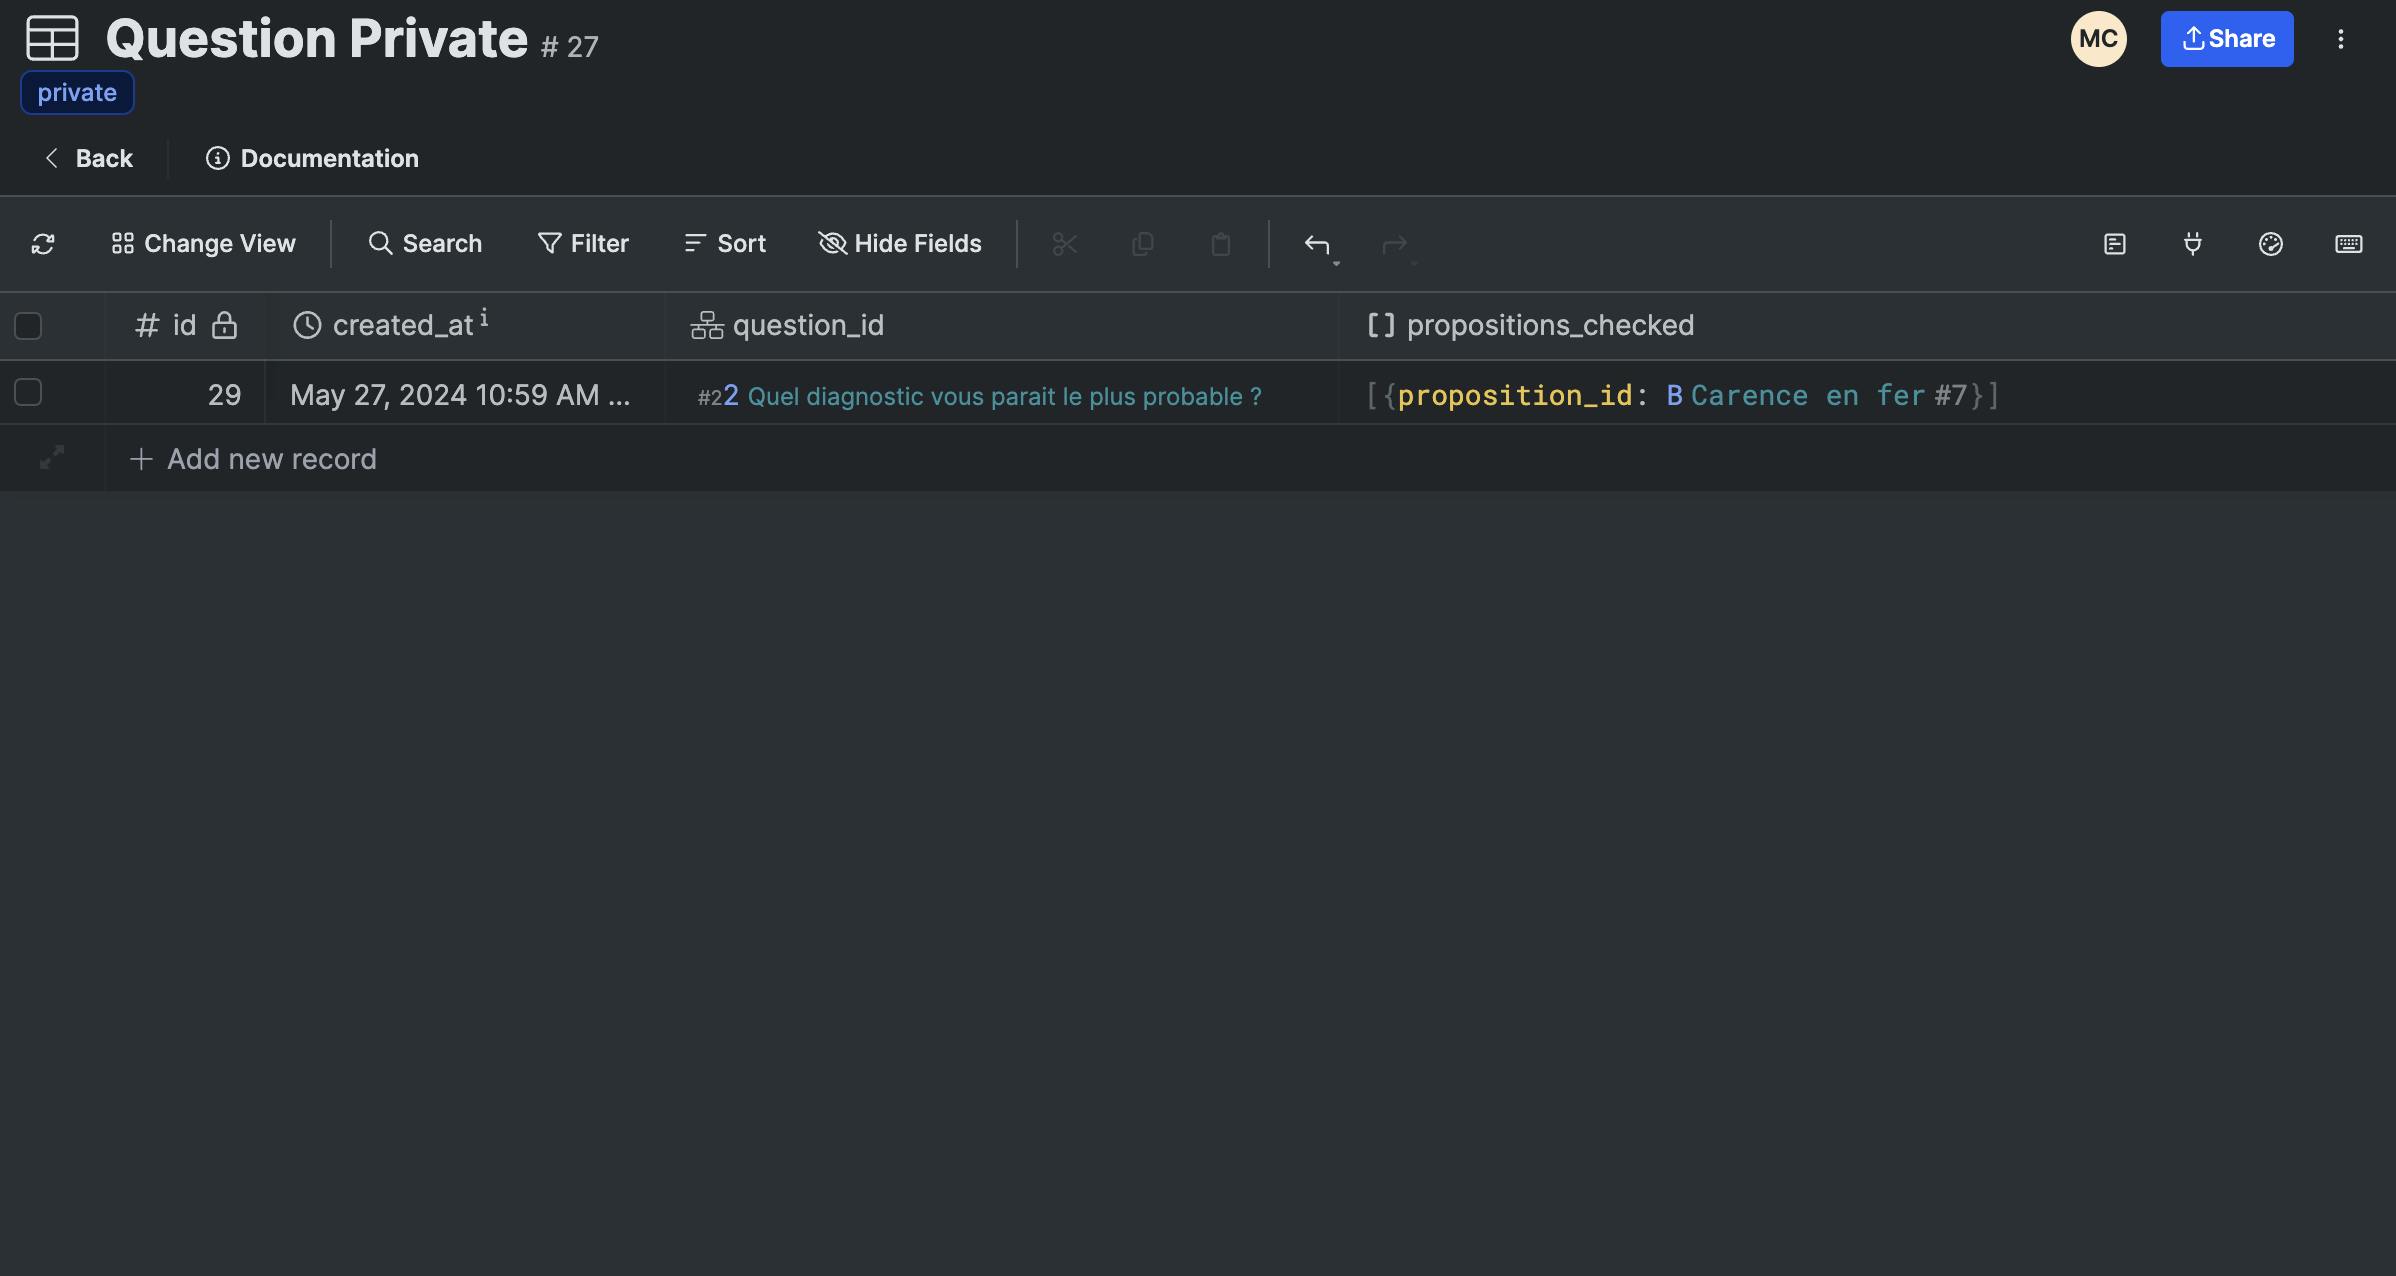This screenshot has height=1276, width=2396.
Task: Click the scissors cut icon
Action: point(1065,244)
